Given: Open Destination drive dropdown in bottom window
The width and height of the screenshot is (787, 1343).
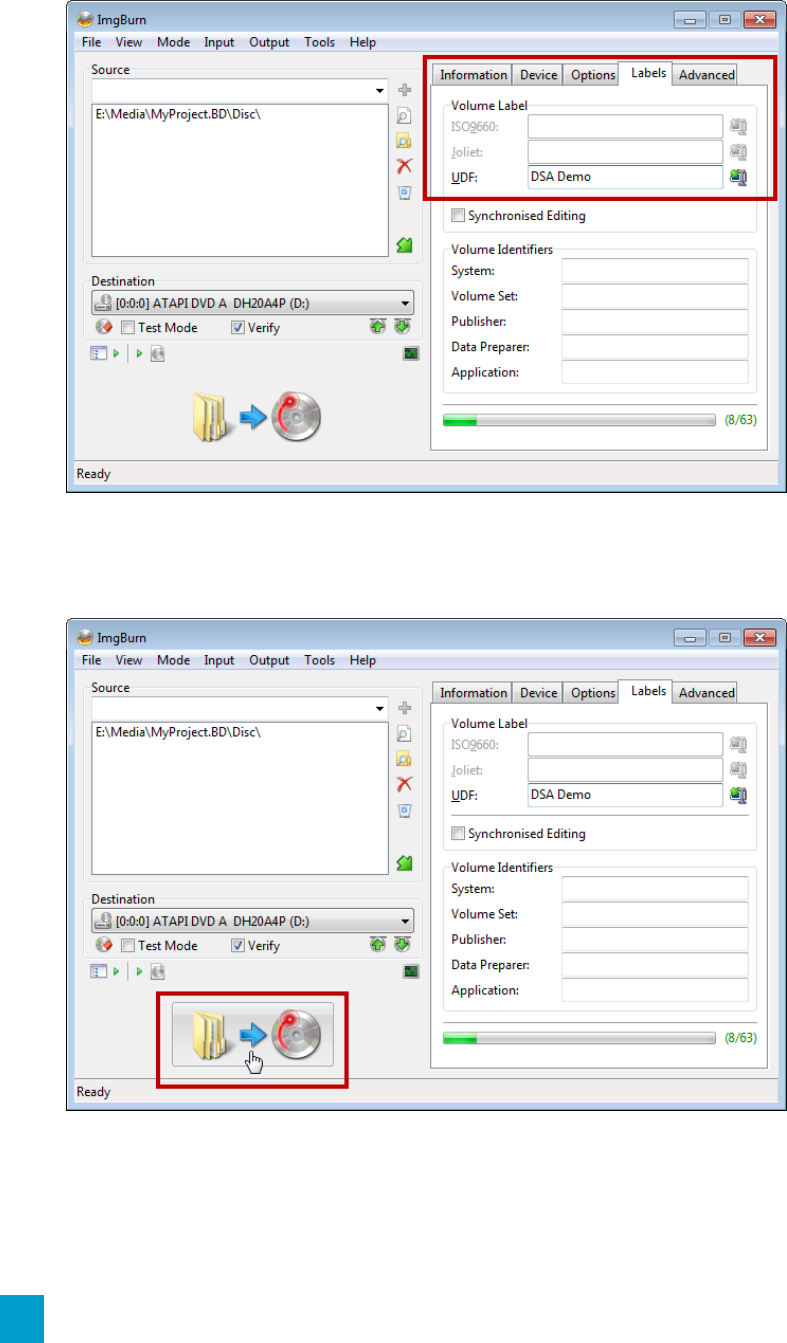Looking at the screenshot, I should (405, 921).
